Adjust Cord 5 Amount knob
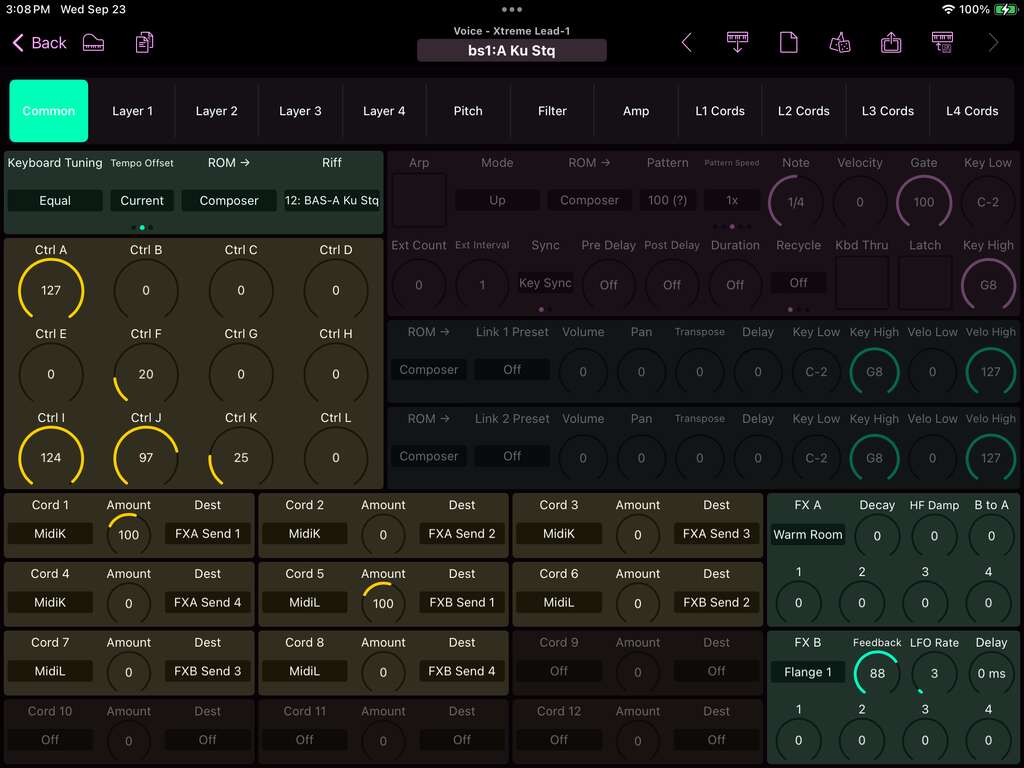1024x768 pixels. click(383, 603)
